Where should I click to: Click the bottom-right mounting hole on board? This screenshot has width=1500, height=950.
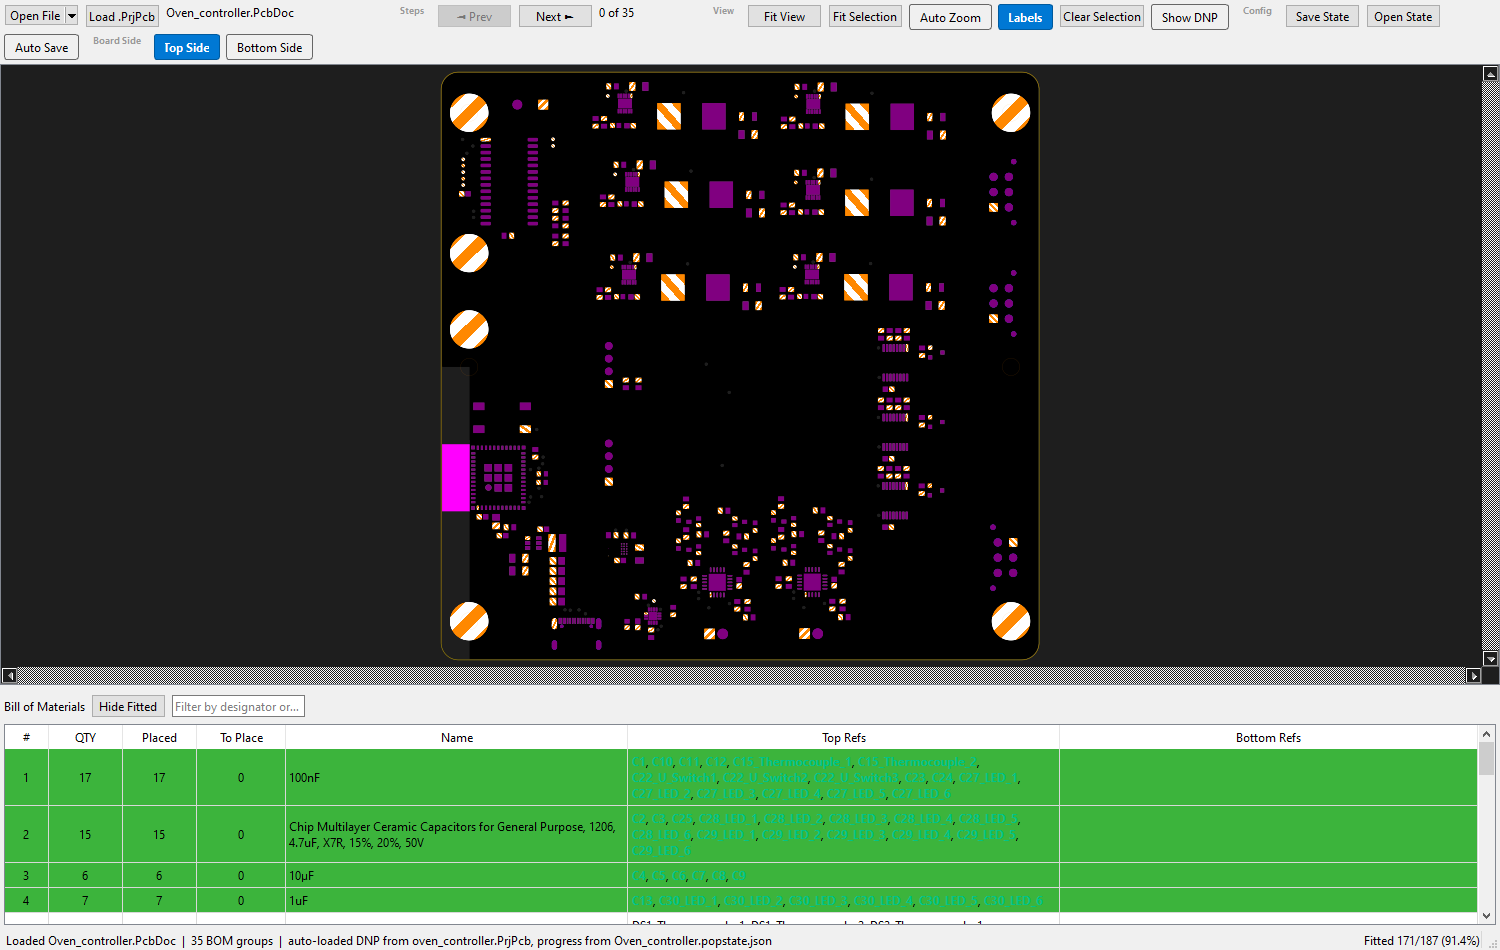pyautogui.click(x=1010, y=621)
